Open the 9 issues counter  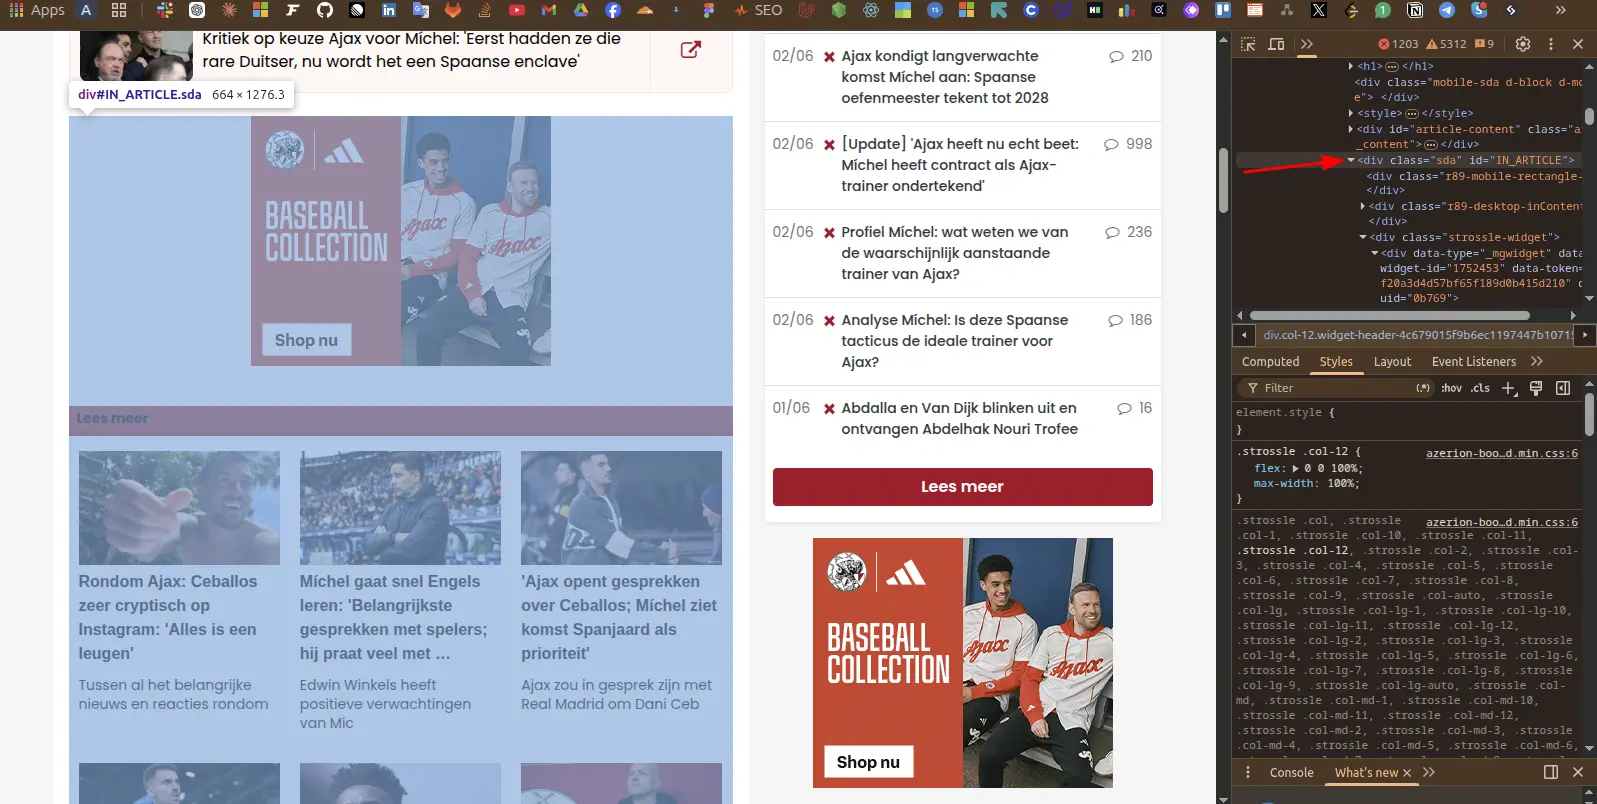(1484, 44)
